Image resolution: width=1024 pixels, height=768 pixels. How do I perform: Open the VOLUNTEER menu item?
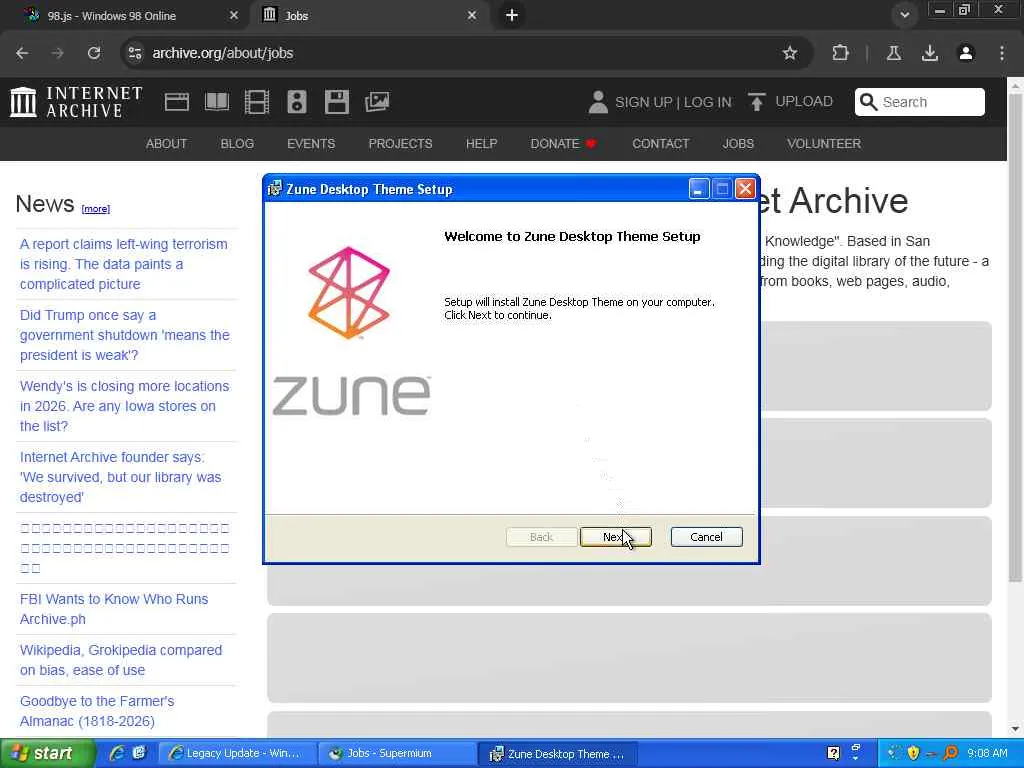click(x=824, y=144)
